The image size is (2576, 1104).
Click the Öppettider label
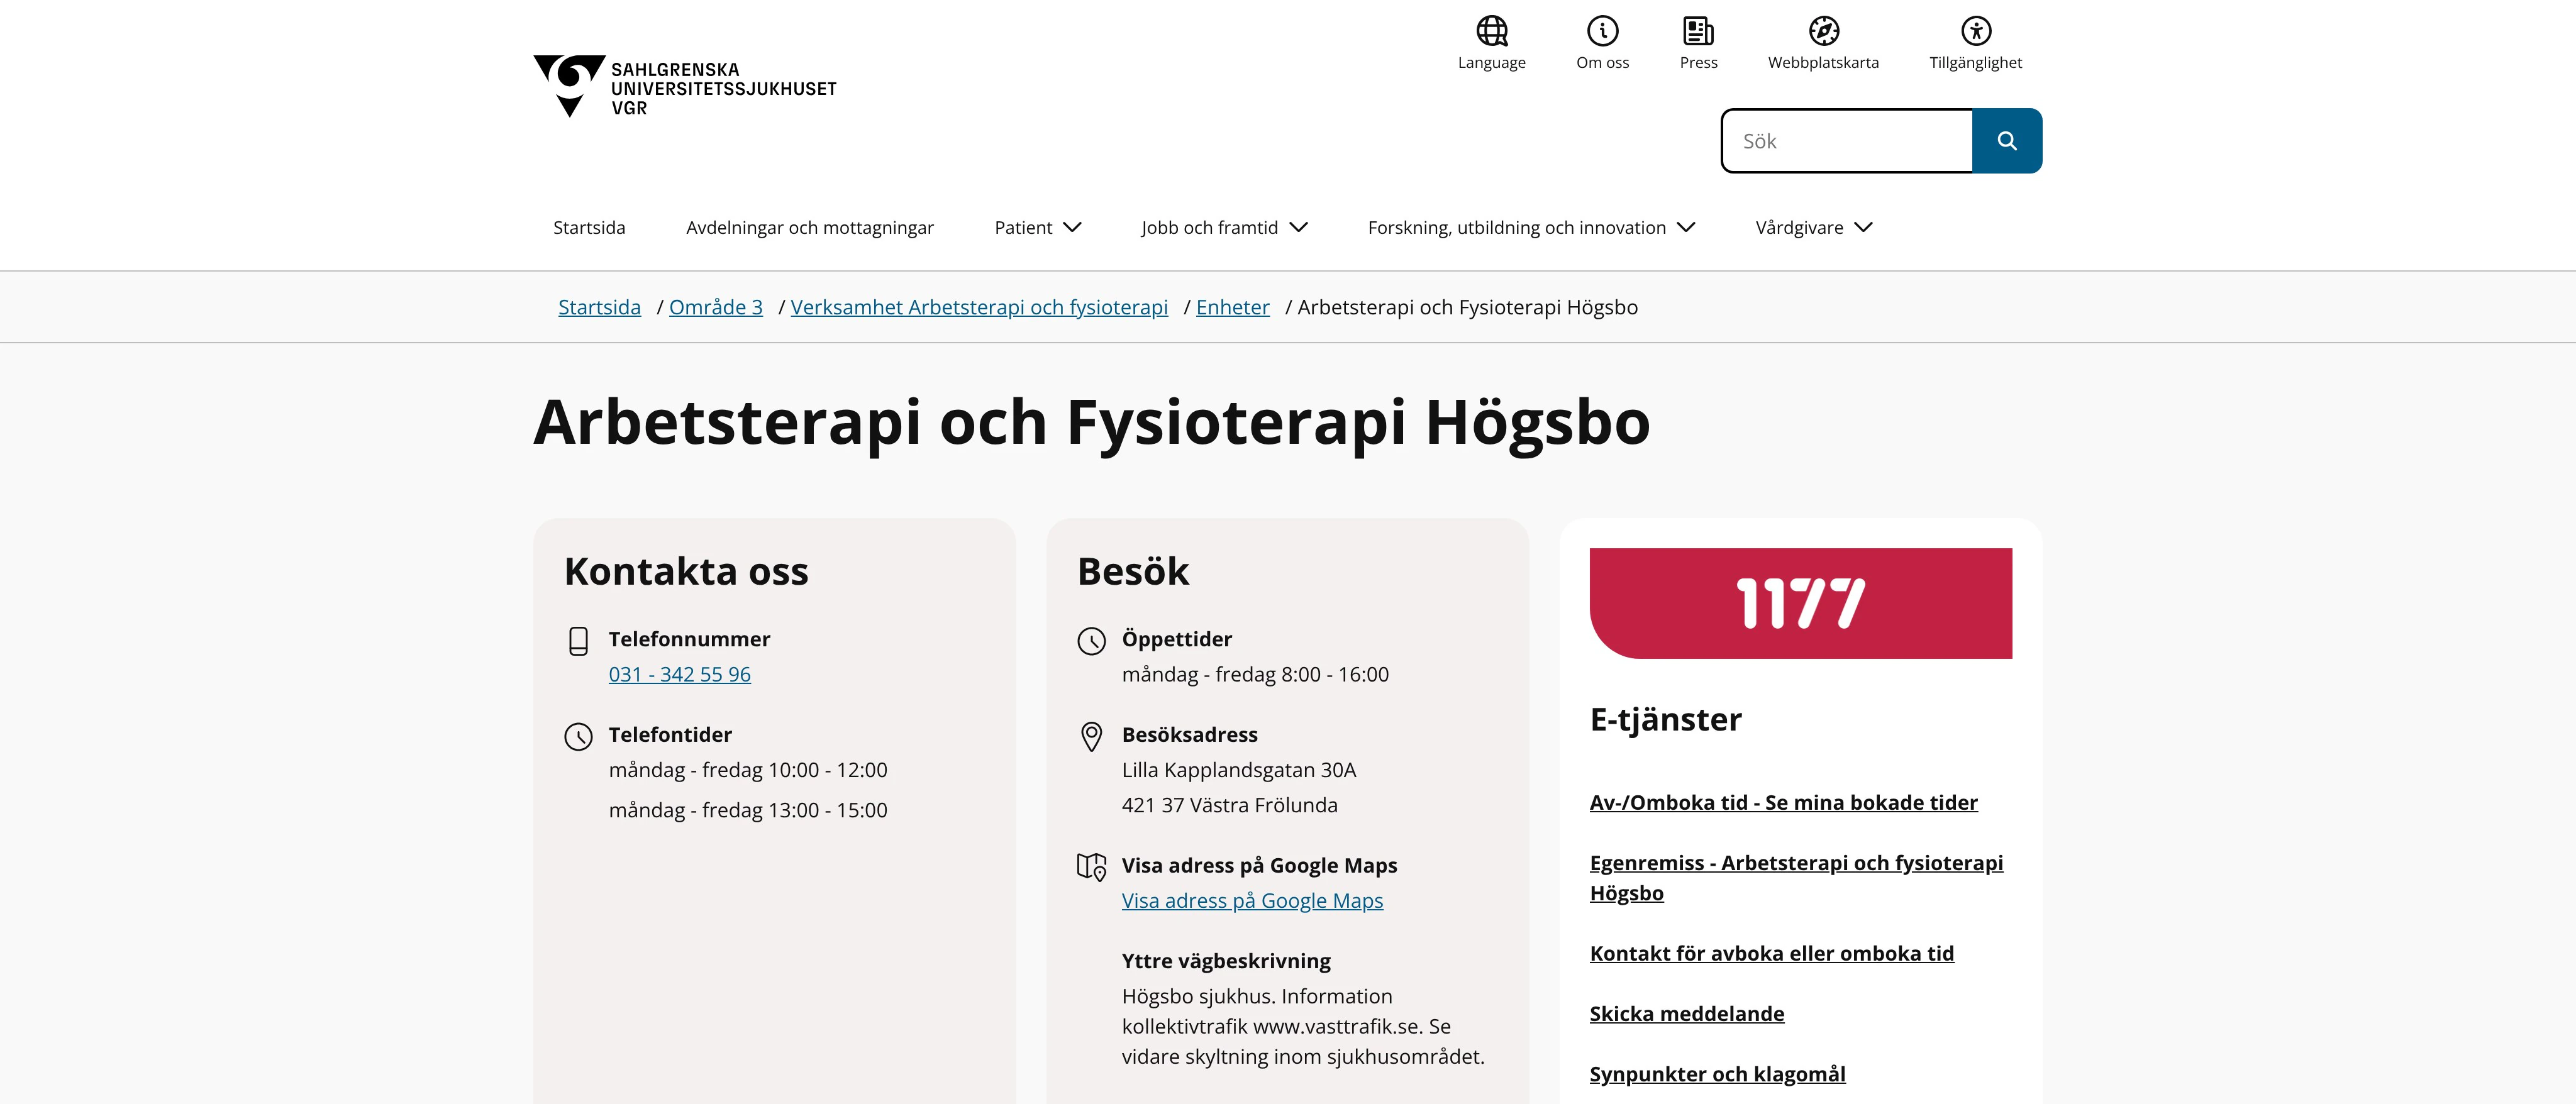pos(1176,639)
